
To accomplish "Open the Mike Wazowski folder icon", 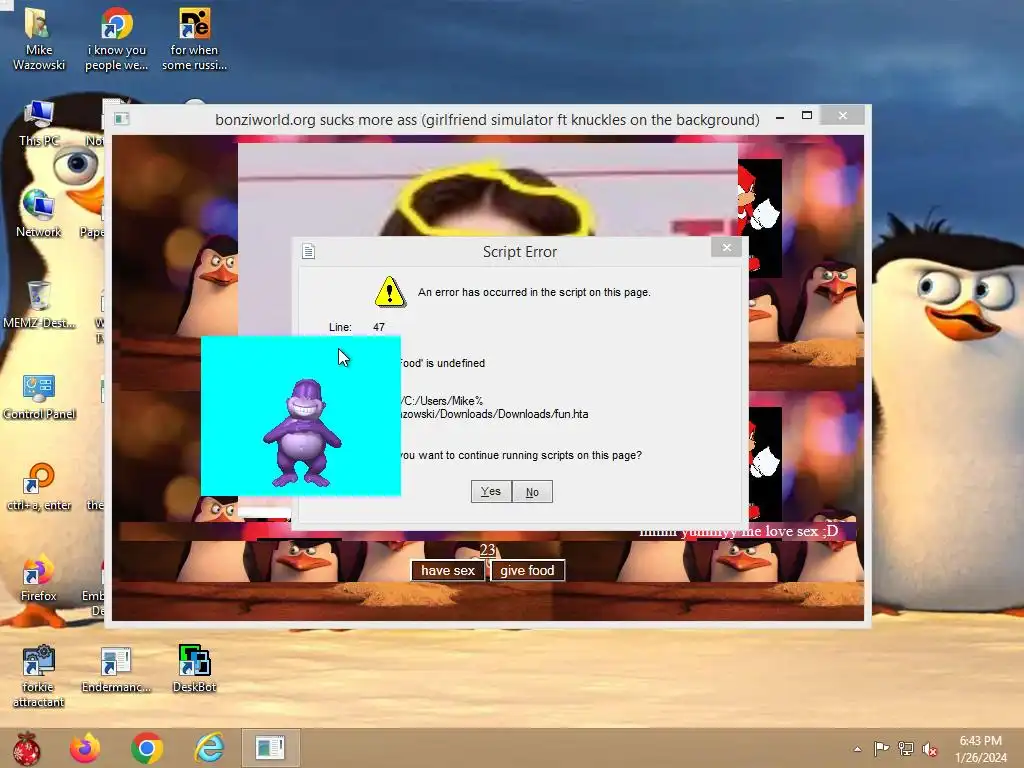I will (x=39, y=38).
